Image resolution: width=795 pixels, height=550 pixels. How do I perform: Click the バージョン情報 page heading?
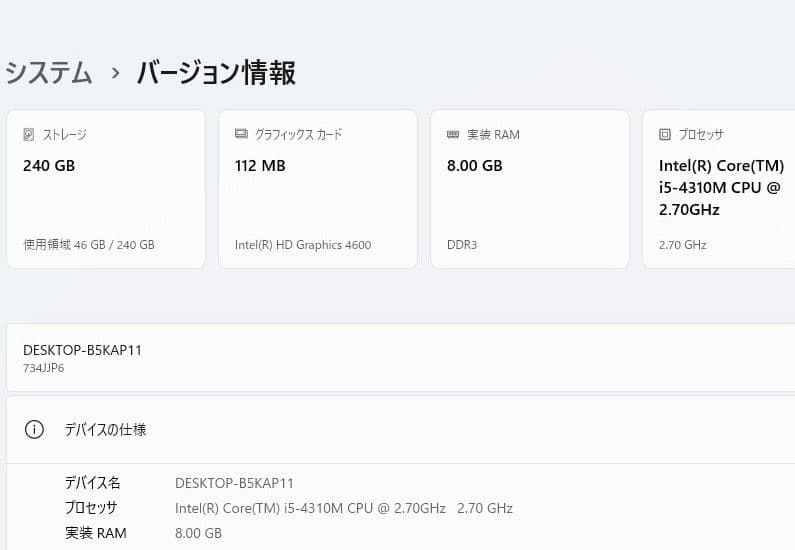(216, 72)
